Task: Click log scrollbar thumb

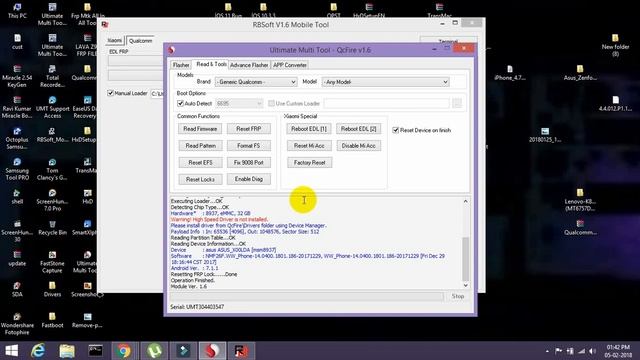Action: point(465,258)
